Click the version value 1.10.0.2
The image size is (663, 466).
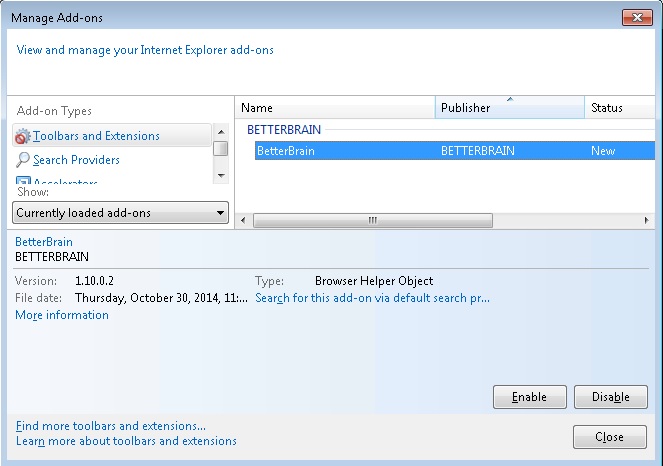pos(94,281)
